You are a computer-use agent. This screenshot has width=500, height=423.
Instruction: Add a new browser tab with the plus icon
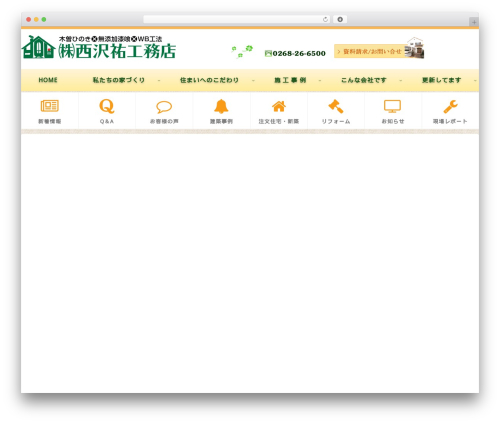tap(474, 22)
